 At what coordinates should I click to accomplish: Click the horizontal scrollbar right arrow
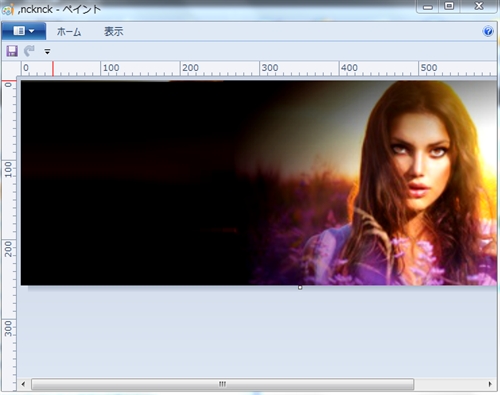(490, 384)
